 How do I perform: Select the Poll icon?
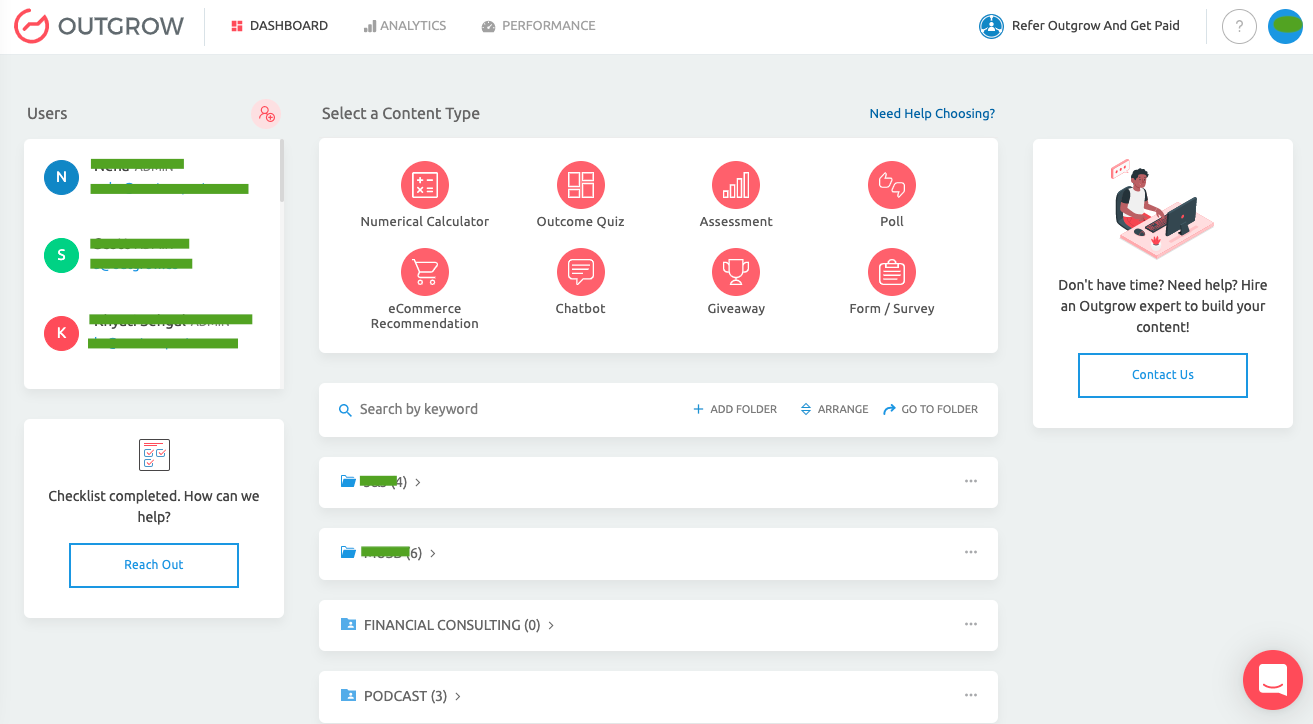click(890, 184)
